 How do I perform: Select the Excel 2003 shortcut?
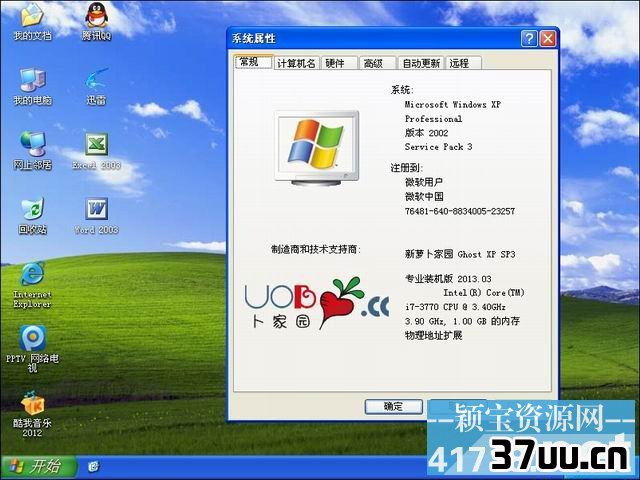point(96,151)
